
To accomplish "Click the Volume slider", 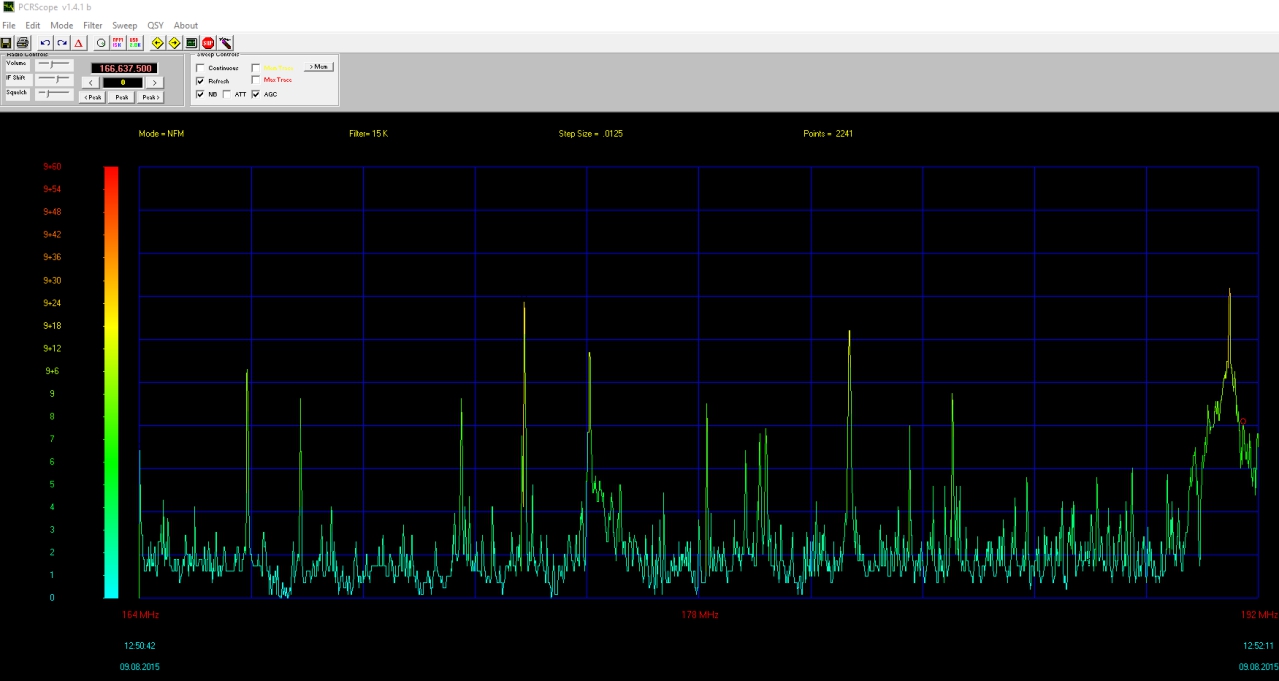I will 53,64.
